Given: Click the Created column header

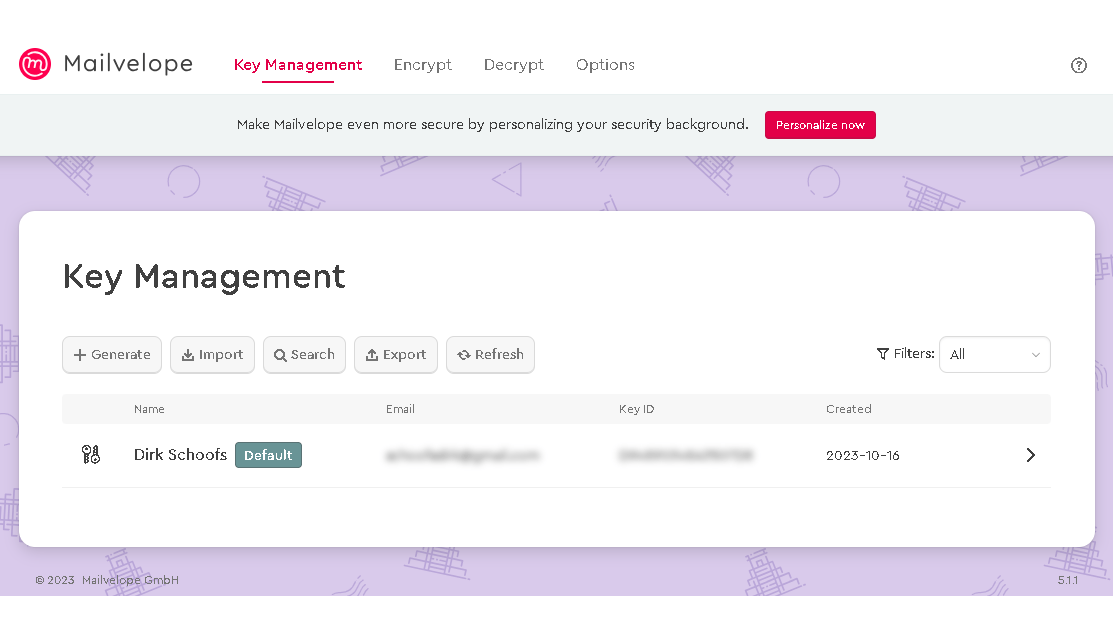Looking at the screenshot, I should (848, 409).
